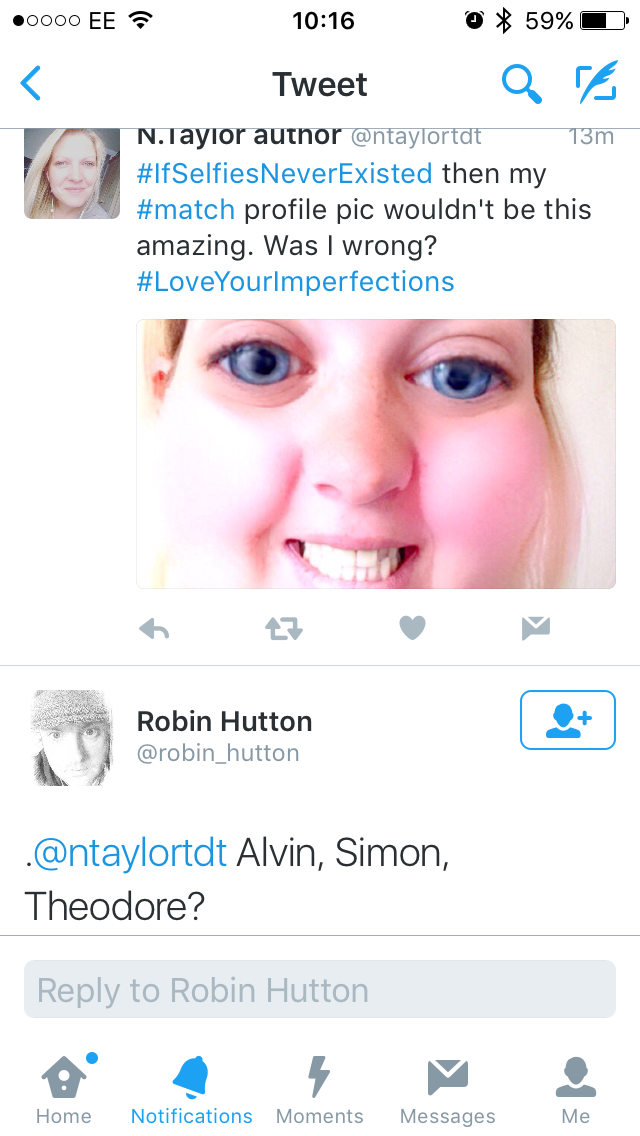Viewport: 640px width, 1136px height.
Task: Open the Messages tab
Action: click(x=447, y=1088)
